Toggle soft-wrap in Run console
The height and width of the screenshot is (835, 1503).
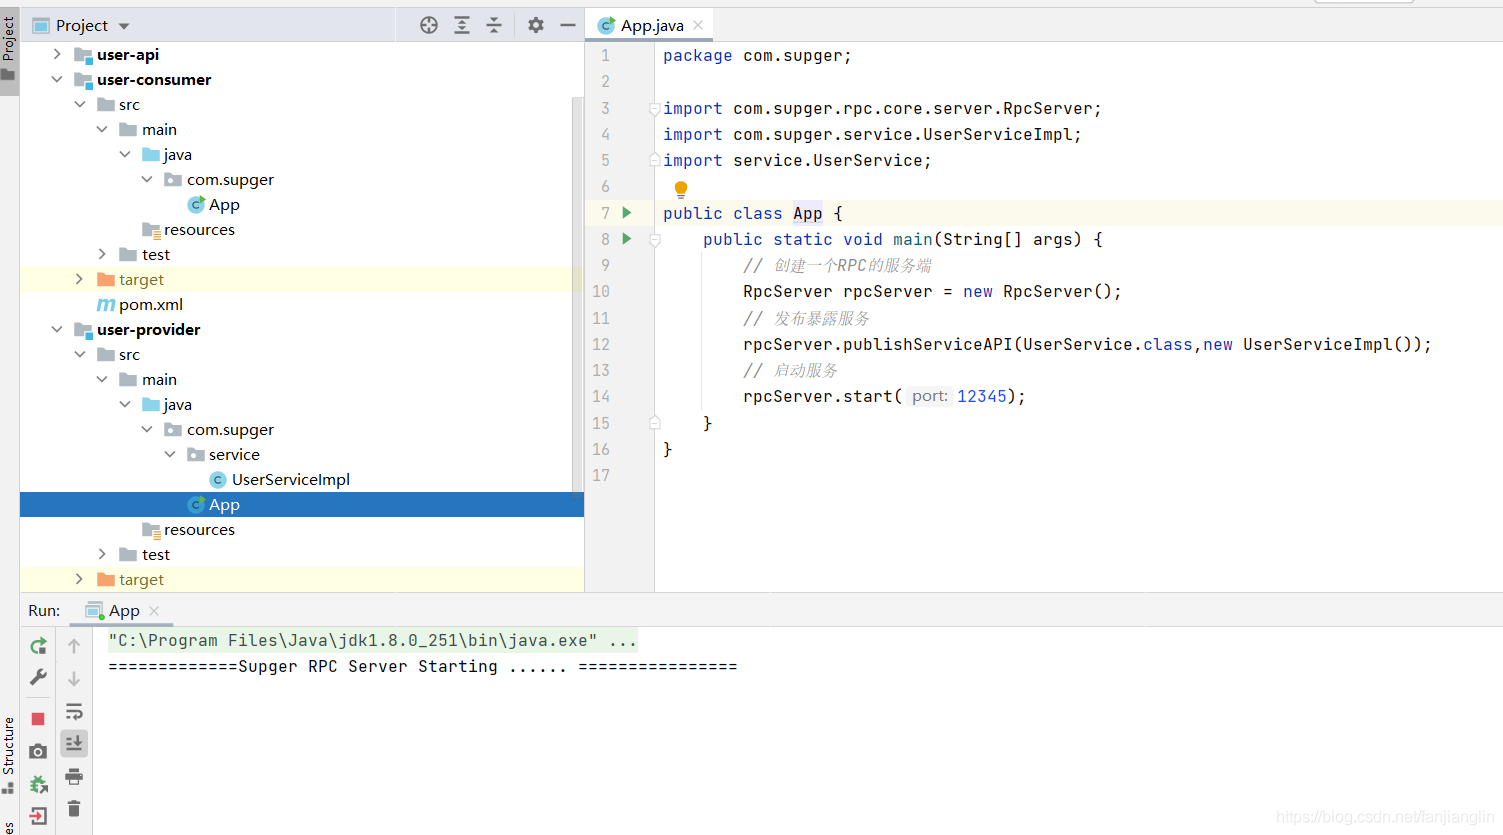[74, 712]
